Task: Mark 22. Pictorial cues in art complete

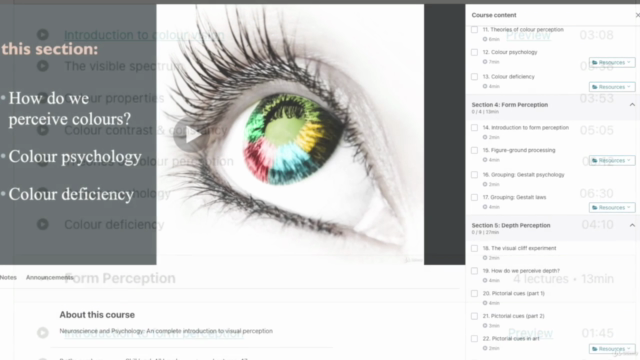Action: click(x=474, y=338)
